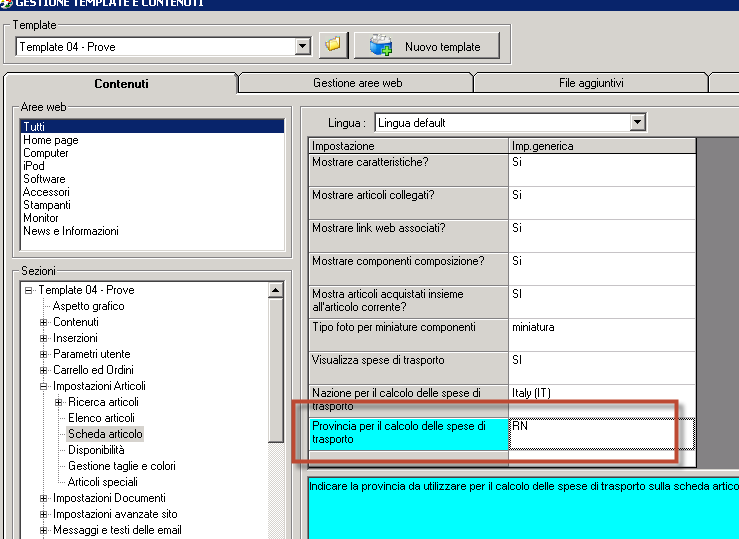
Task: Open the Lingua default dropdown
Action: coord(637,123)
